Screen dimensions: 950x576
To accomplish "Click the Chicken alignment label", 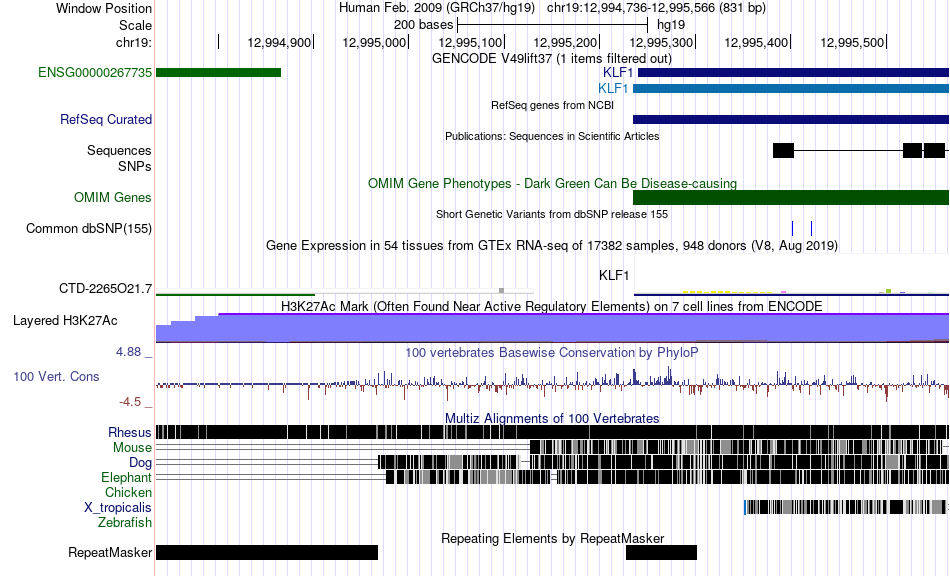I will pos(128,492).
